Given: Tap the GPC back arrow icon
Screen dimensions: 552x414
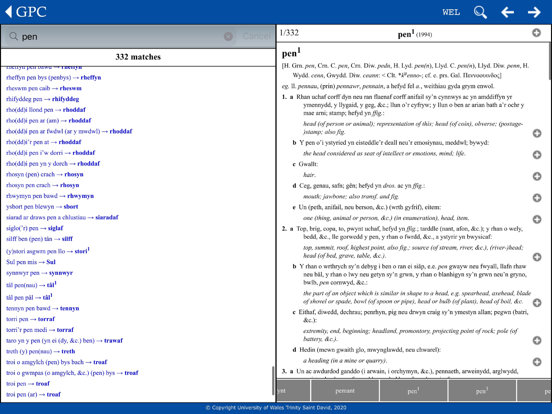Looking at the screenshot, I should (x=8, y=12).
